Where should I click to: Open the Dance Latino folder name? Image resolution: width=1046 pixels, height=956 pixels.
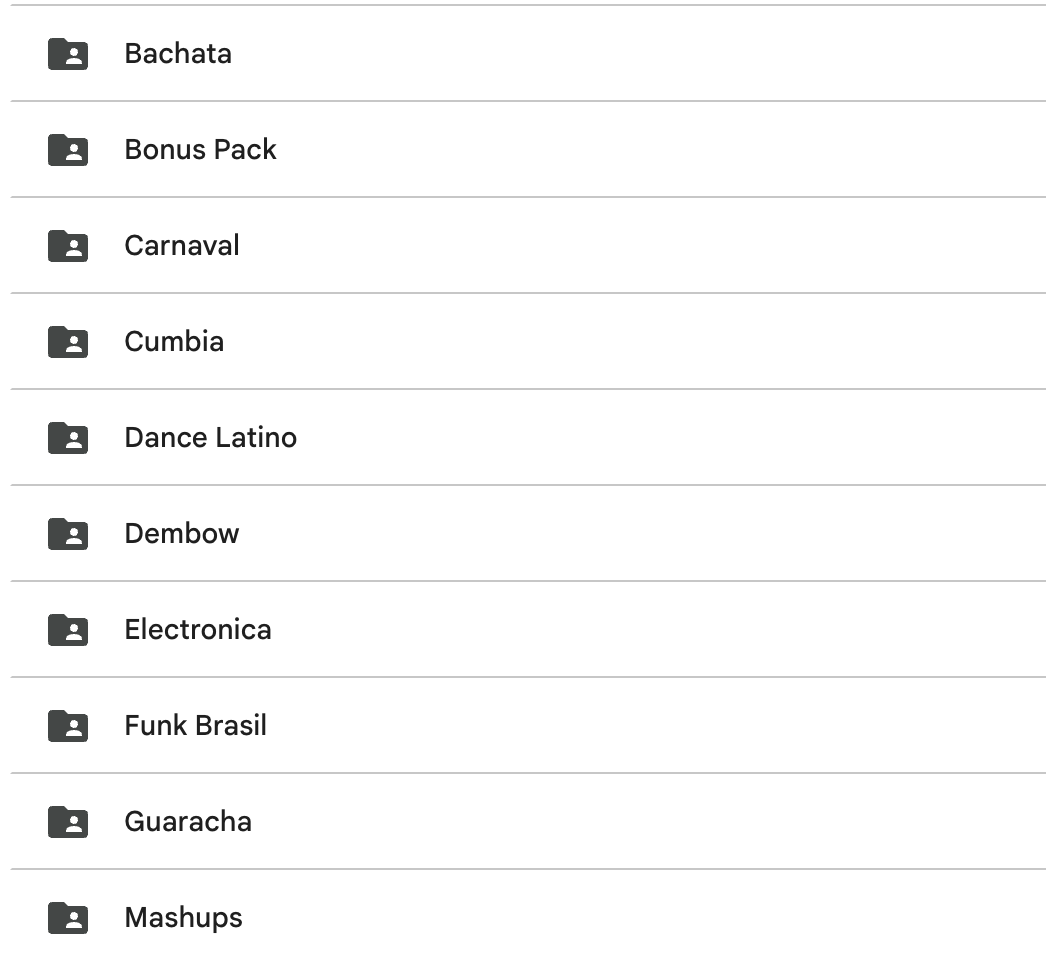(210, 438)
